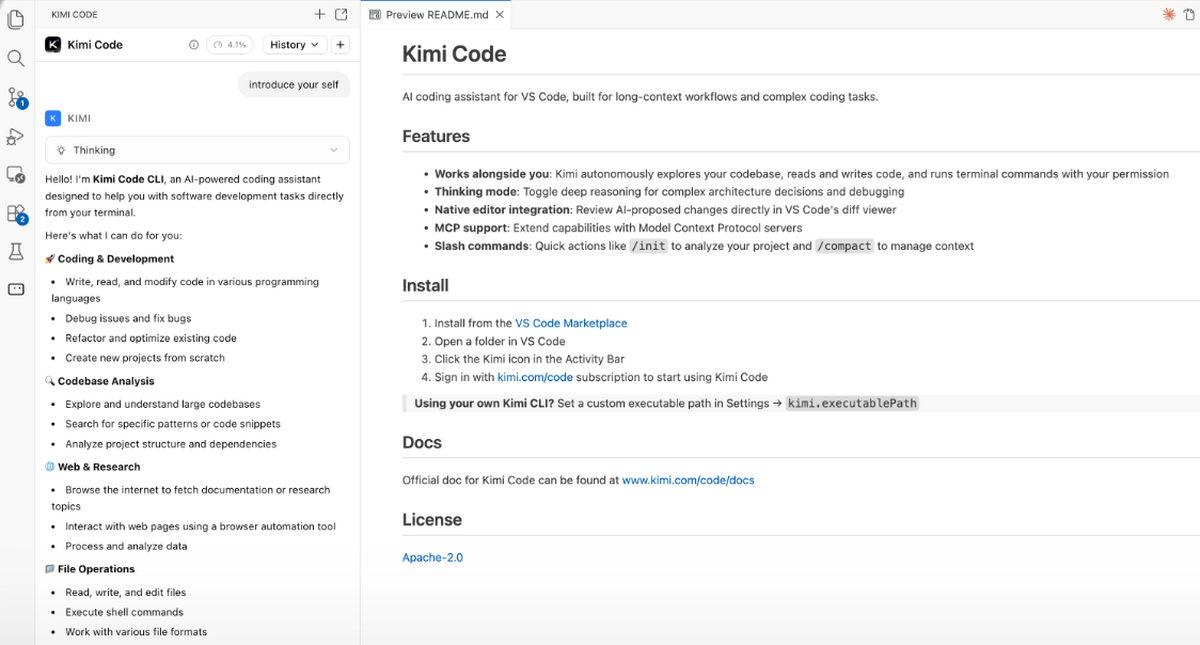1200x645 pixels.
Task: Click the /compact inline code
Action: click(845, 246)
